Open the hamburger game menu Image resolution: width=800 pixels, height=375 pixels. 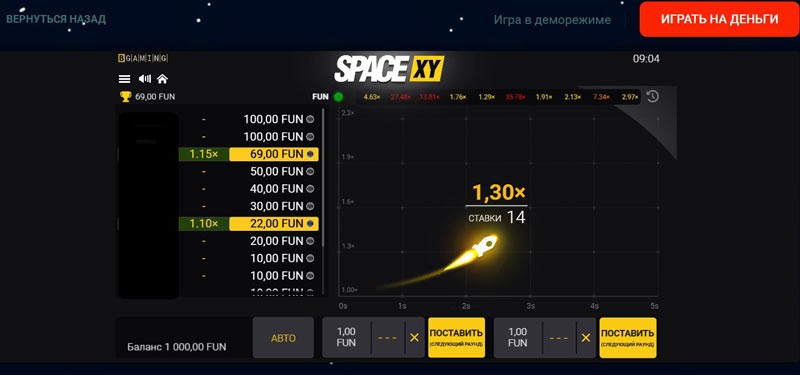[124, 79]
